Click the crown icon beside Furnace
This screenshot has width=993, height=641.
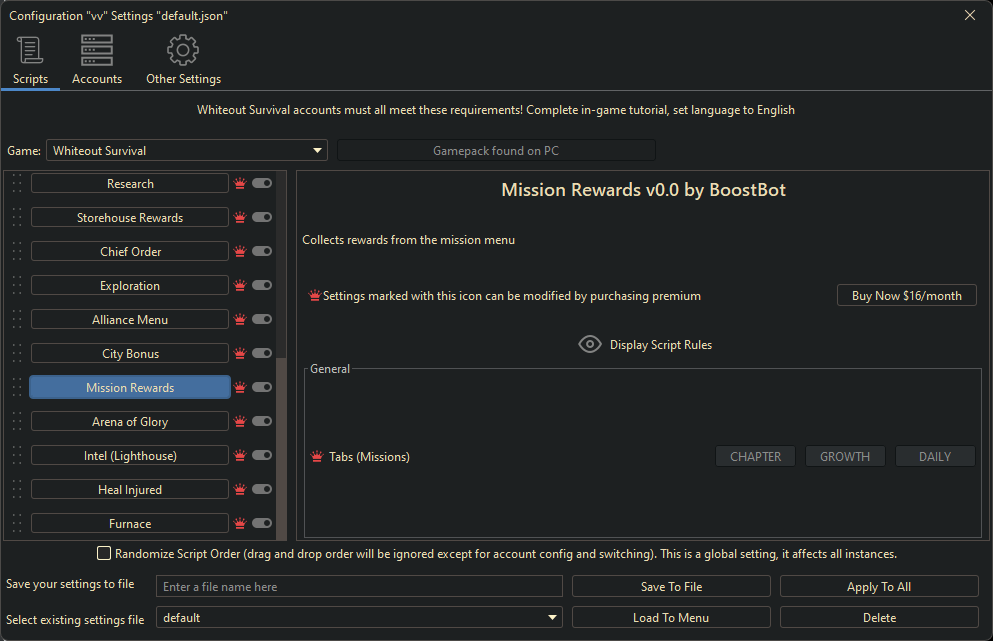click(x=240, y=523)
